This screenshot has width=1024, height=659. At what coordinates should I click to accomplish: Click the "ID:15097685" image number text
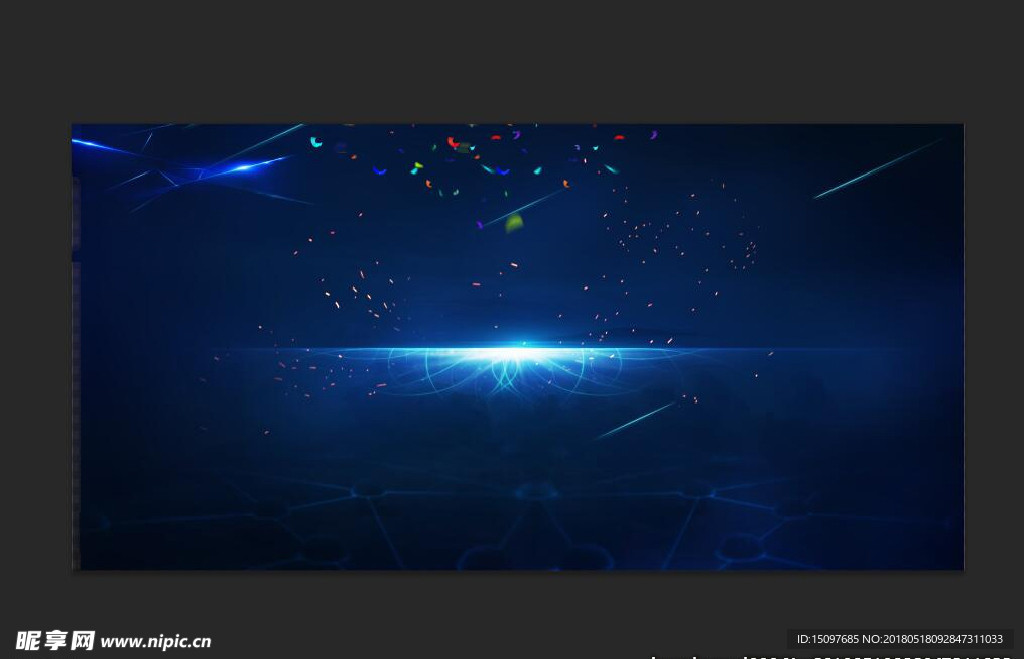point(827,639)
